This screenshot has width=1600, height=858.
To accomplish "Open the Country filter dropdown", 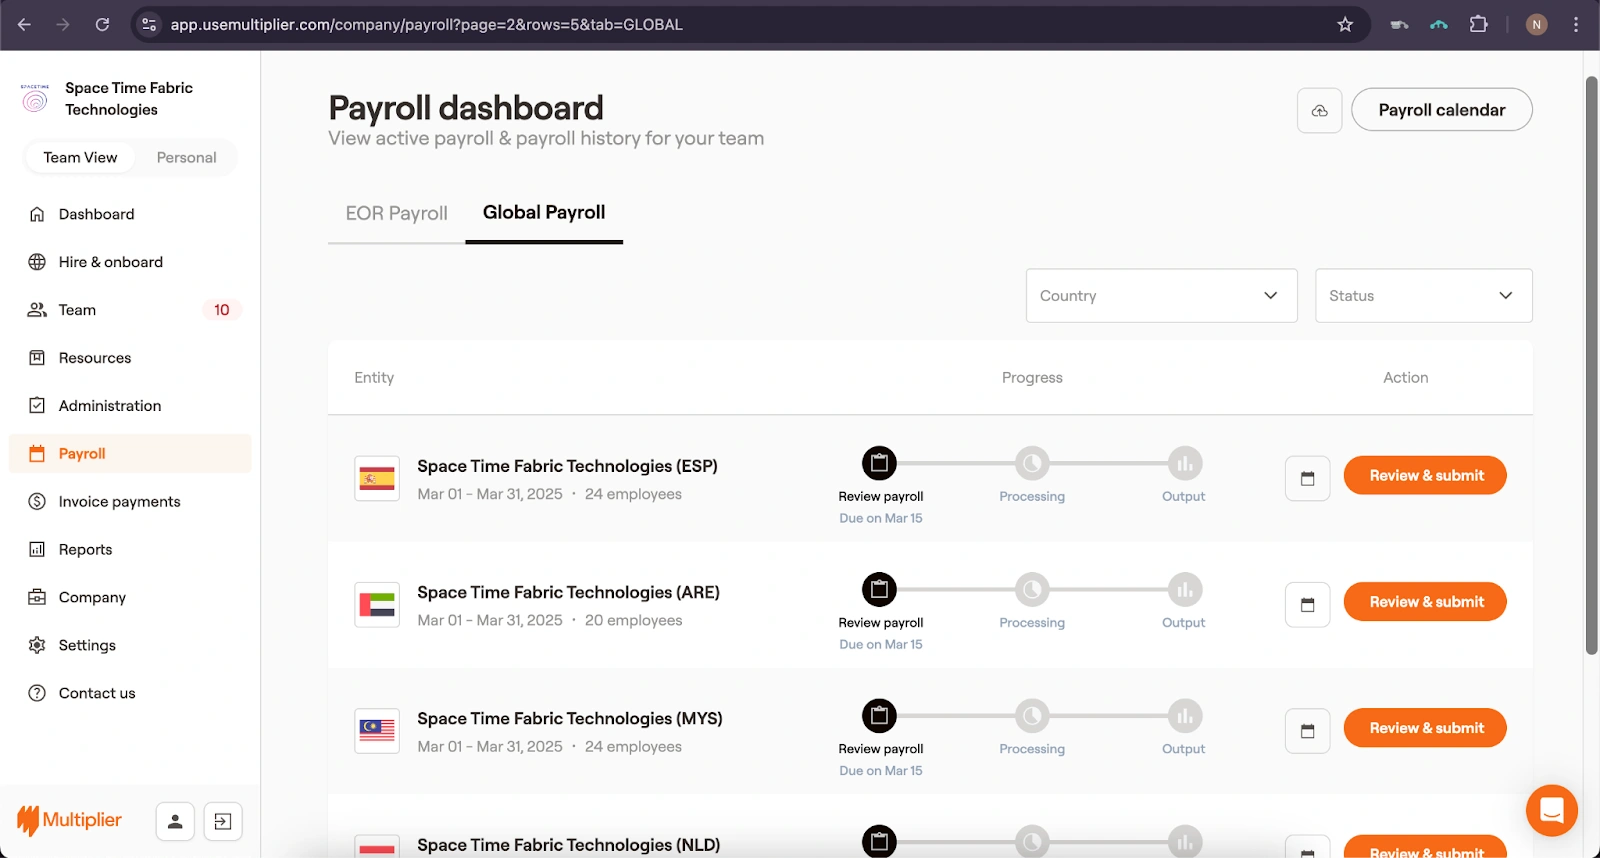I will (x=1162, y=296).
